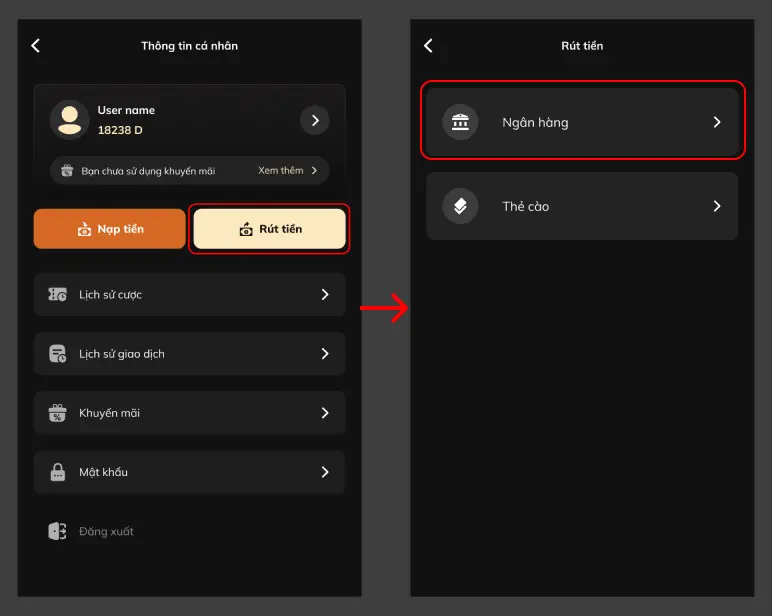Click the Đăng xuất logout door icon
The image size is (772, 616).
click(x=58, y=531)
